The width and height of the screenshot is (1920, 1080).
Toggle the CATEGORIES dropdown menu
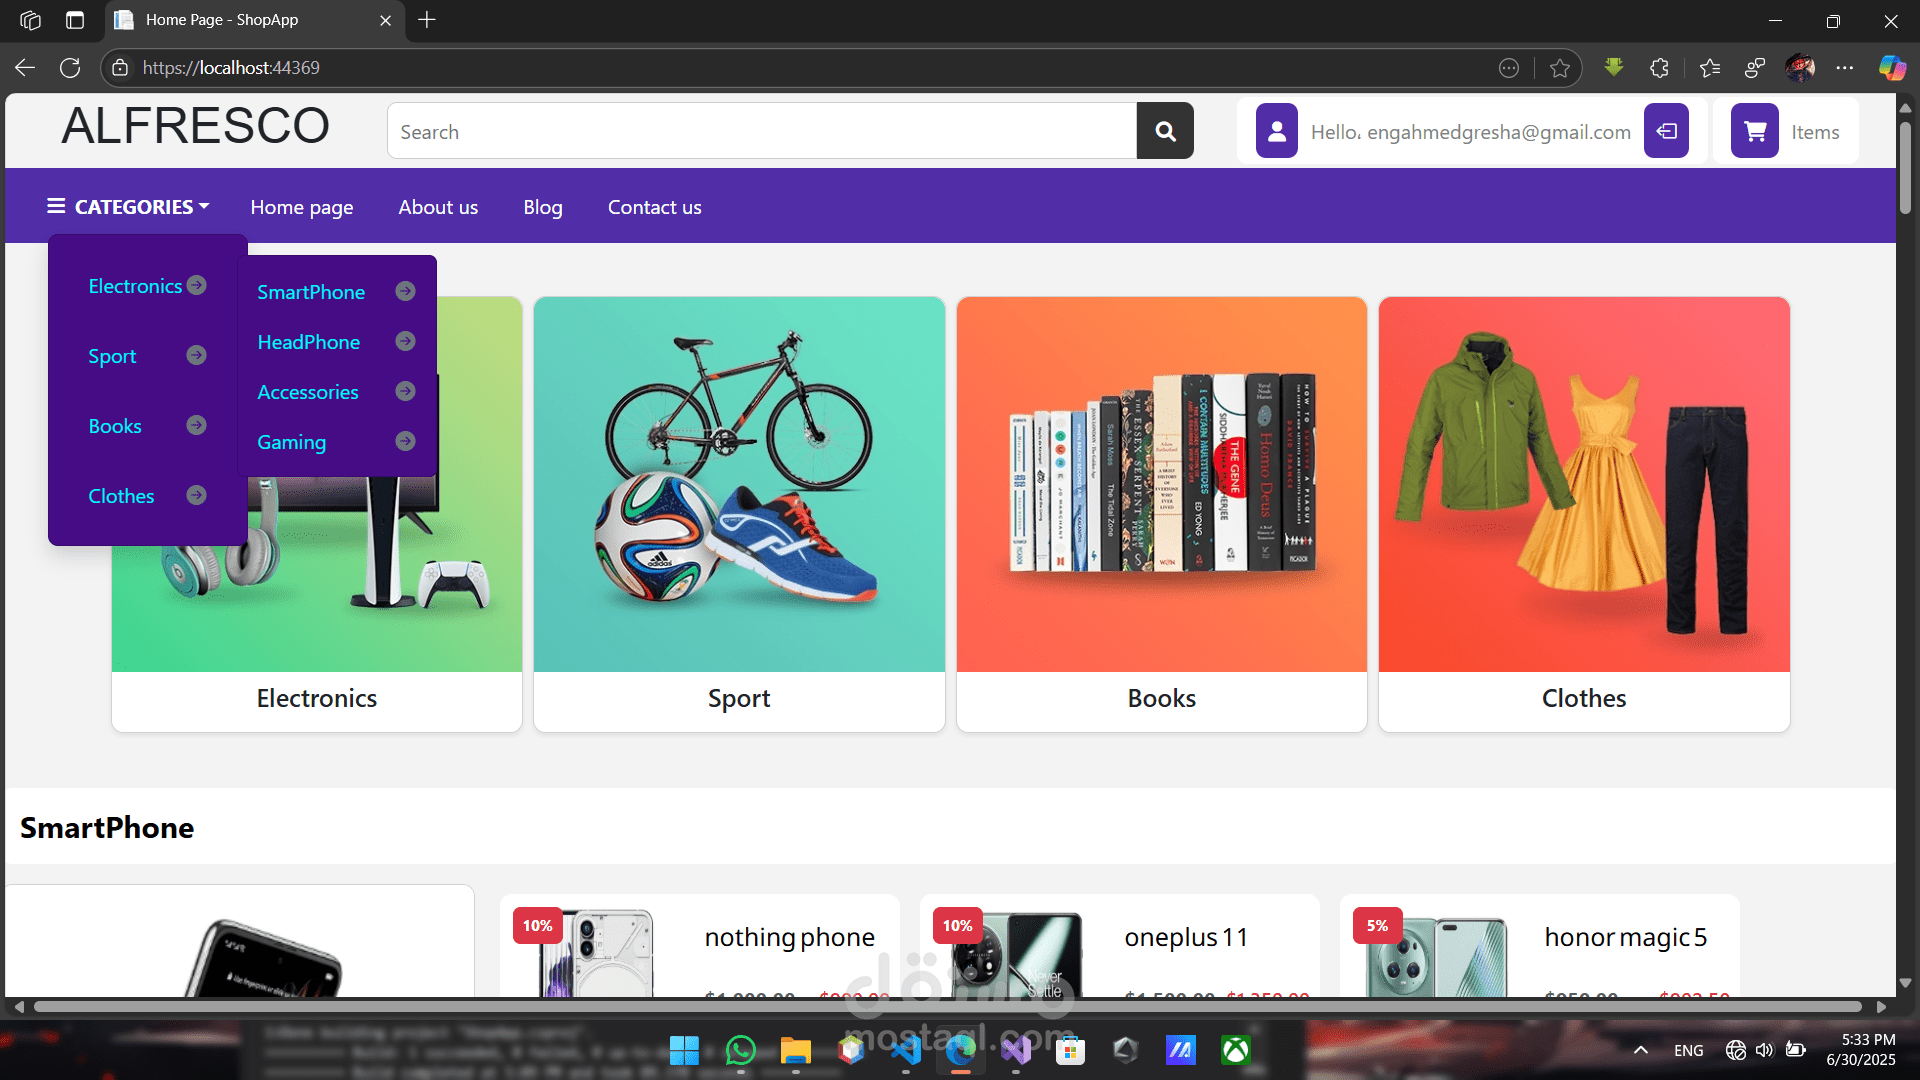pyautogui.click(x=128, y=207)
